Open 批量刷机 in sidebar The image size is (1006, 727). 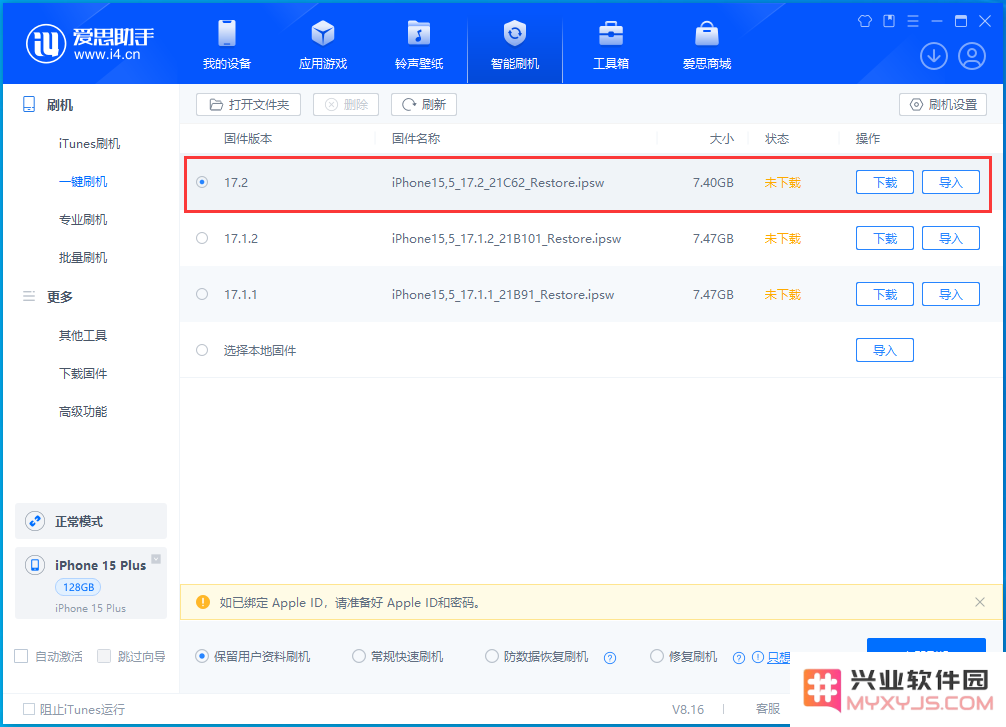pos(83,257)
